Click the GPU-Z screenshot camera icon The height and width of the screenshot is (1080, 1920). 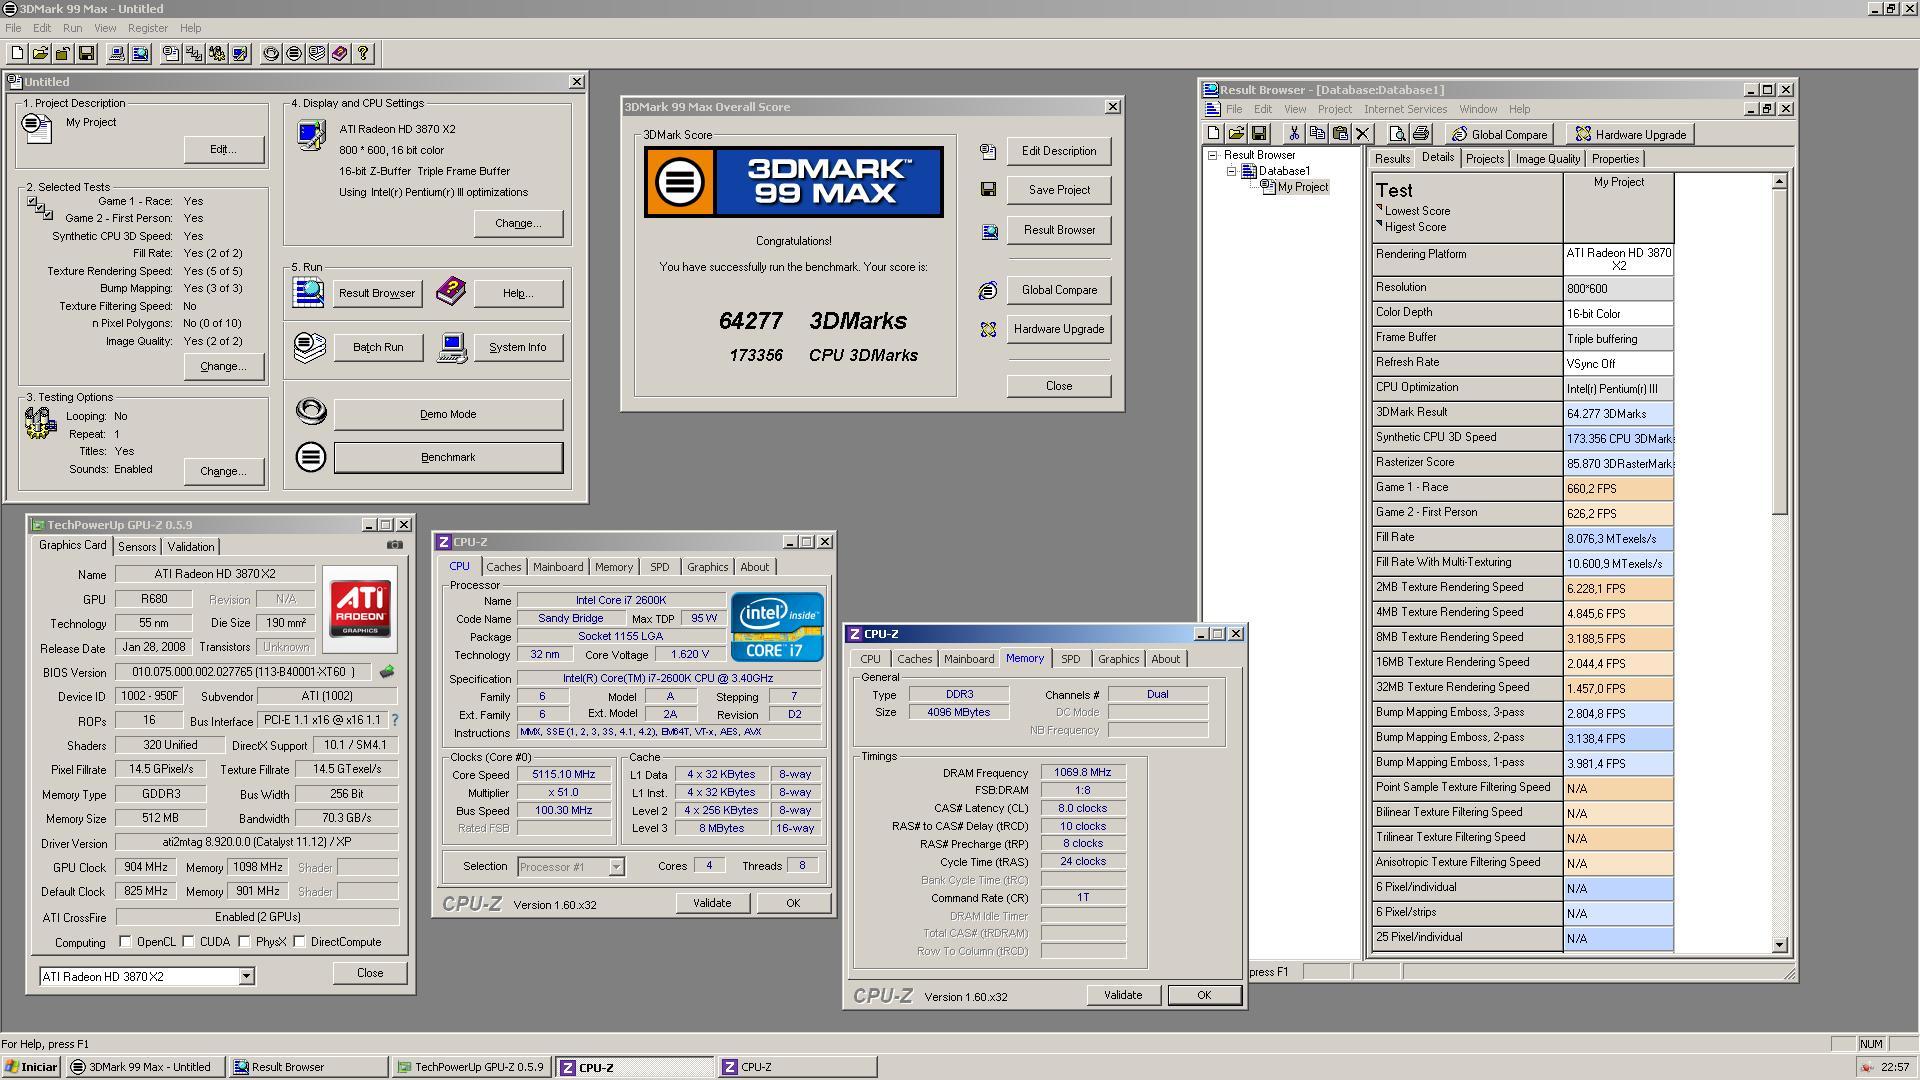(395, 545)
